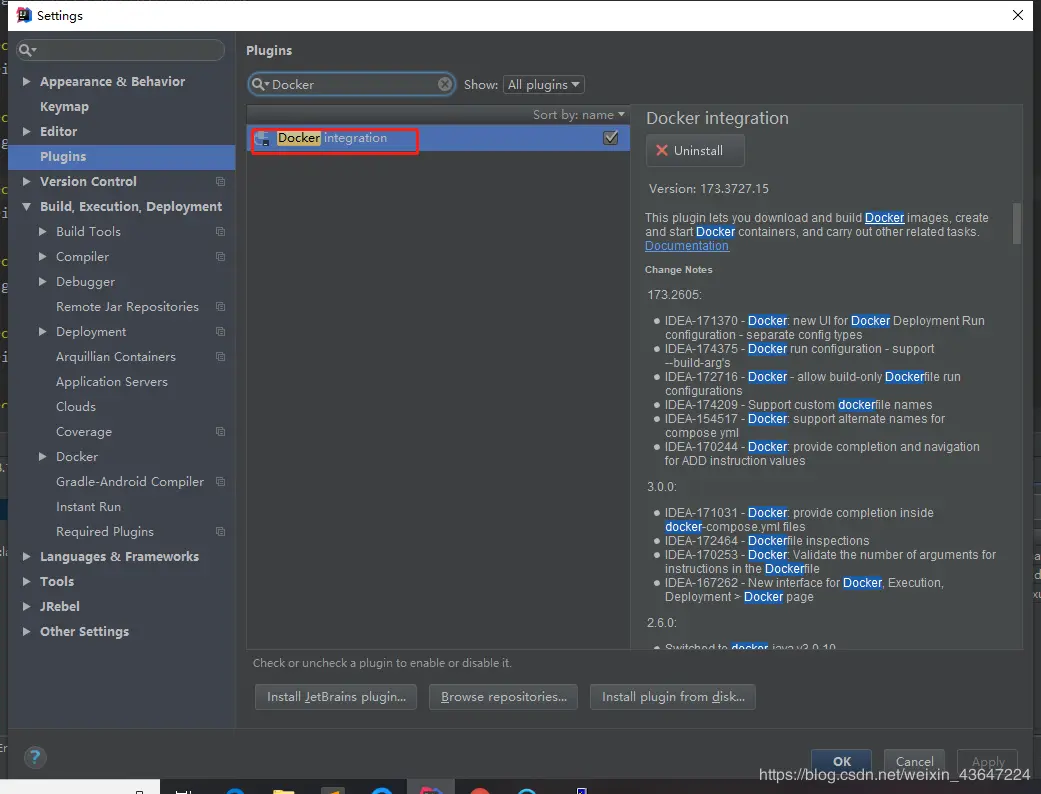
Task: Expand the Version Control node
Action: pos(27,181)
